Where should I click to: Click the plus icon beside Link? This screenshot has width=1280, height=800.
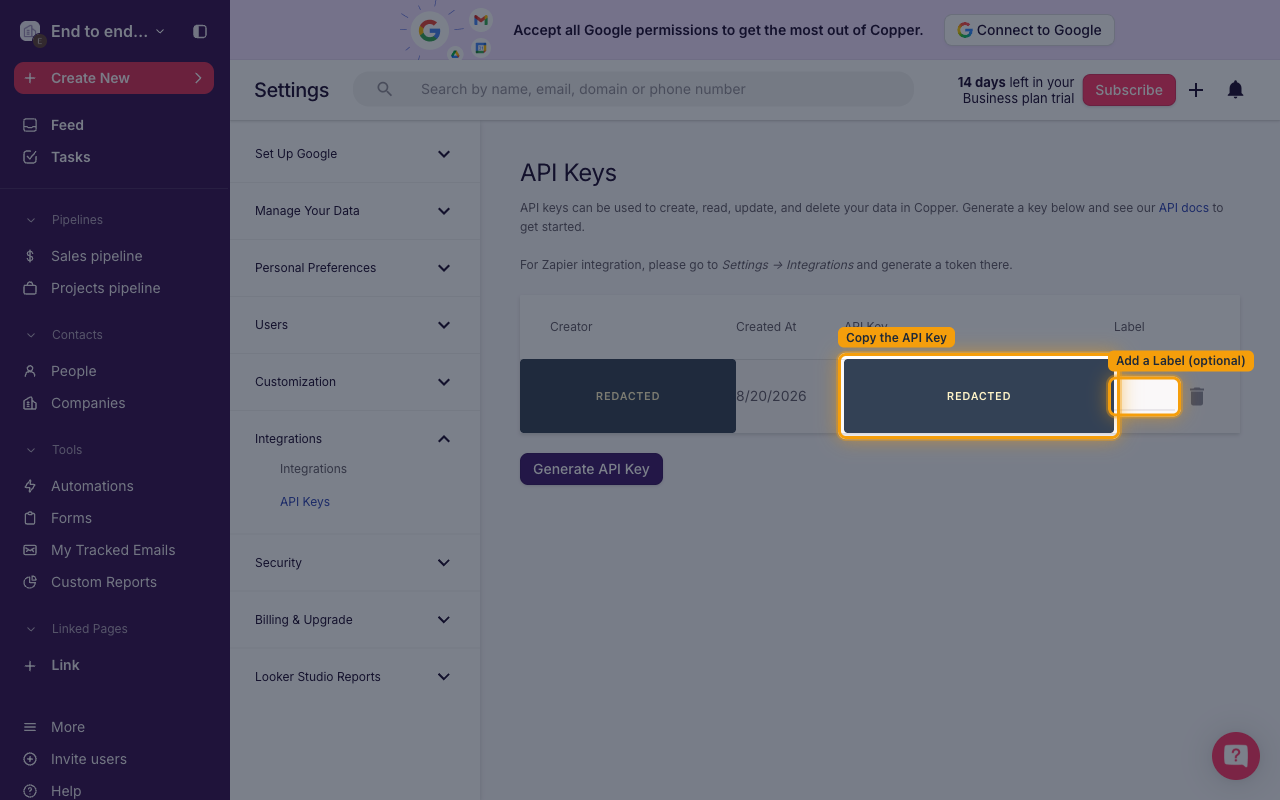pos(30,665)
